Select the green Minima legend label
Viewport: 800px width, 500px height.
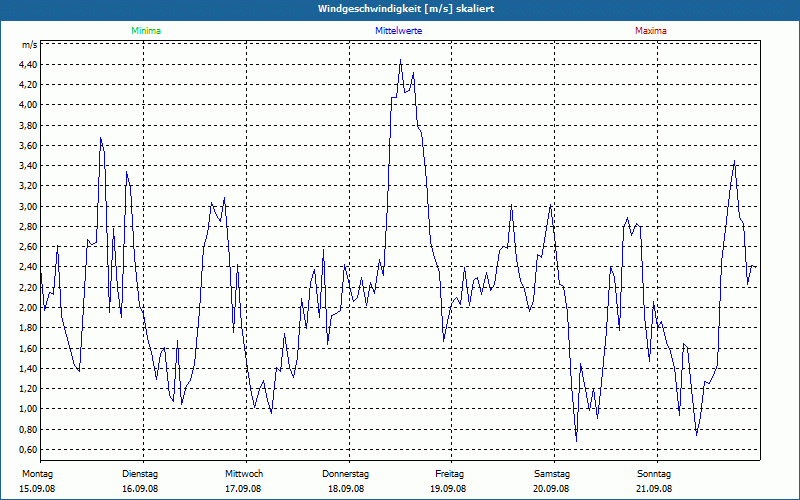pyautogui.click(x=146, y=31)
